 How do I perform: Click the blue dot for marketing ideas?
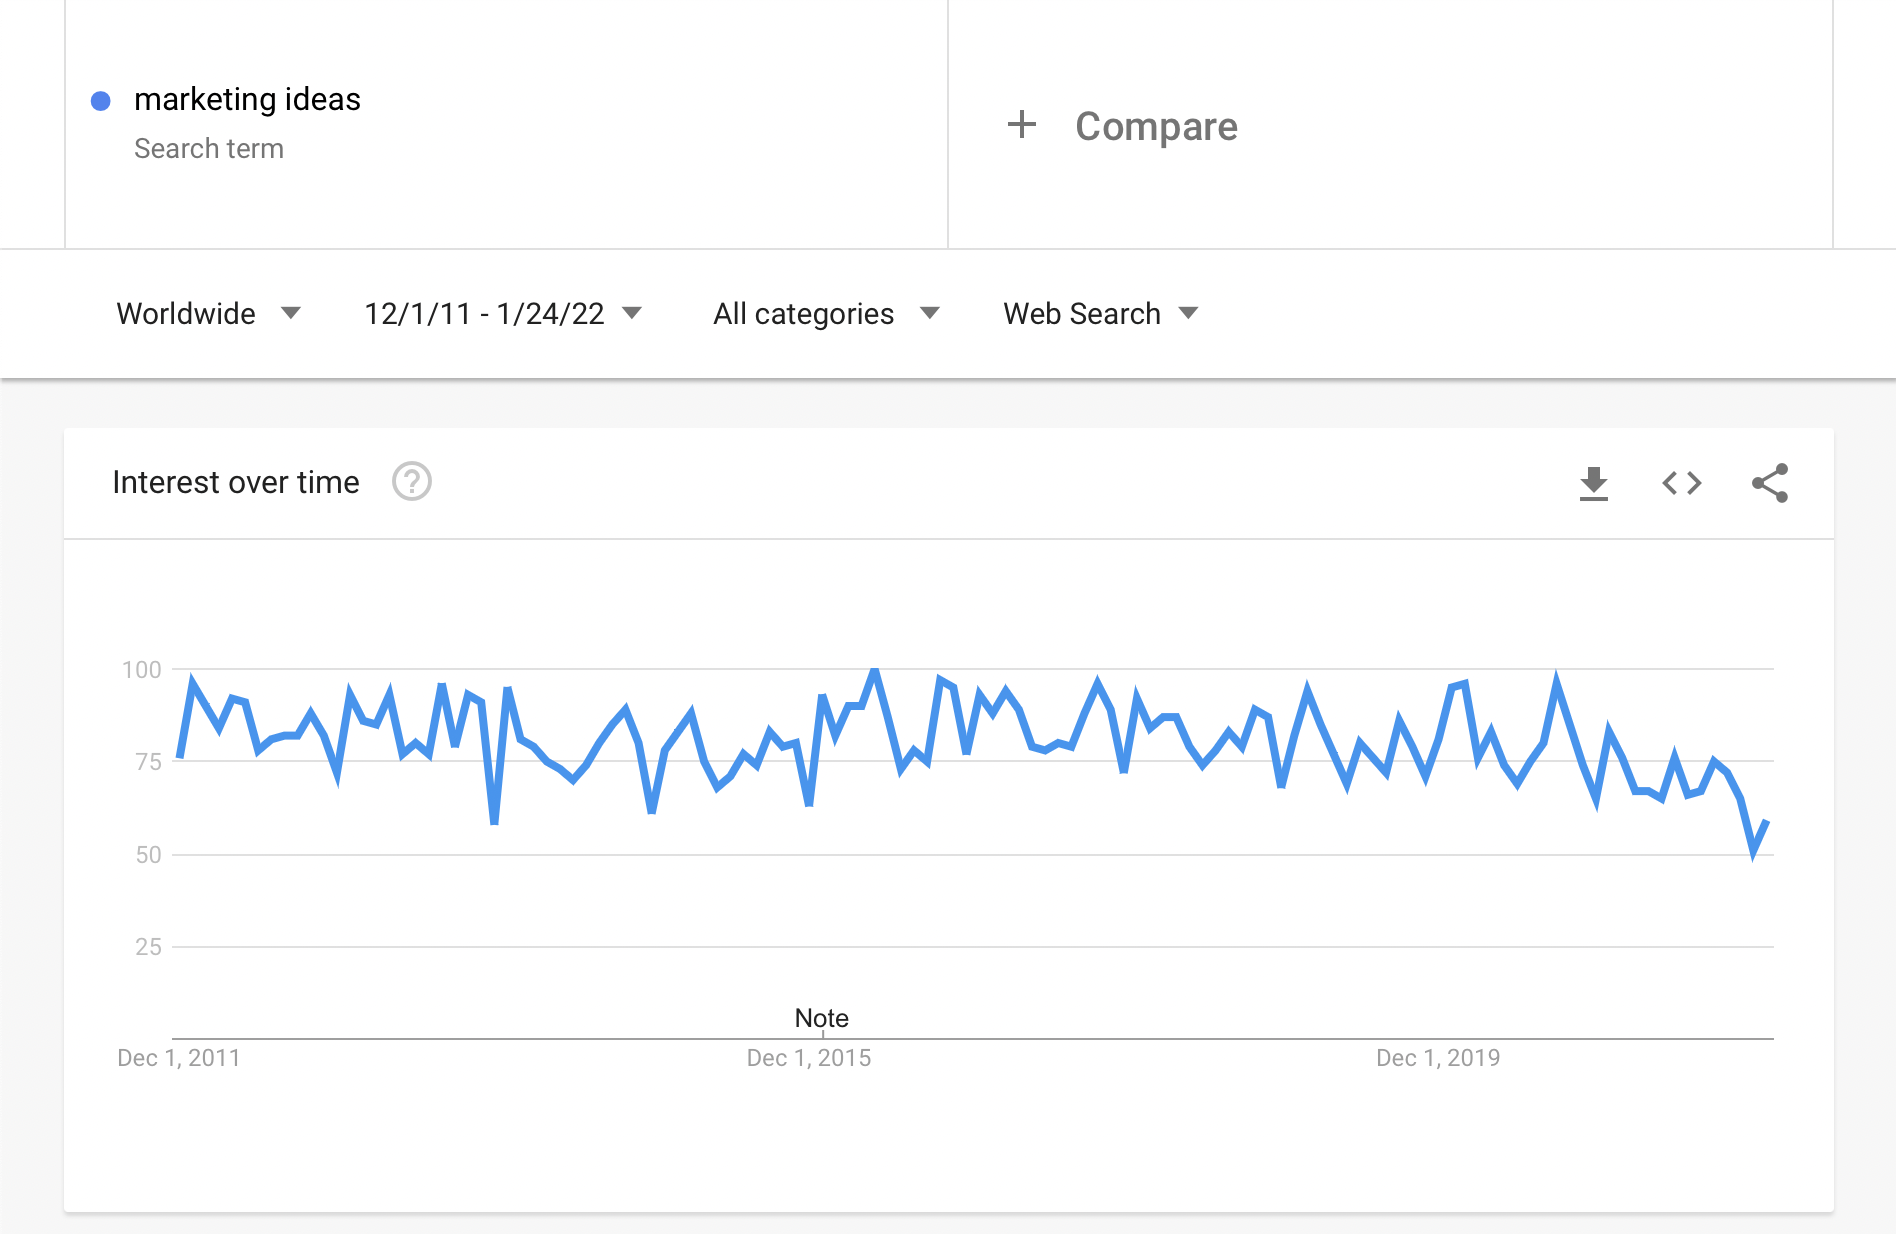[101, 100]
